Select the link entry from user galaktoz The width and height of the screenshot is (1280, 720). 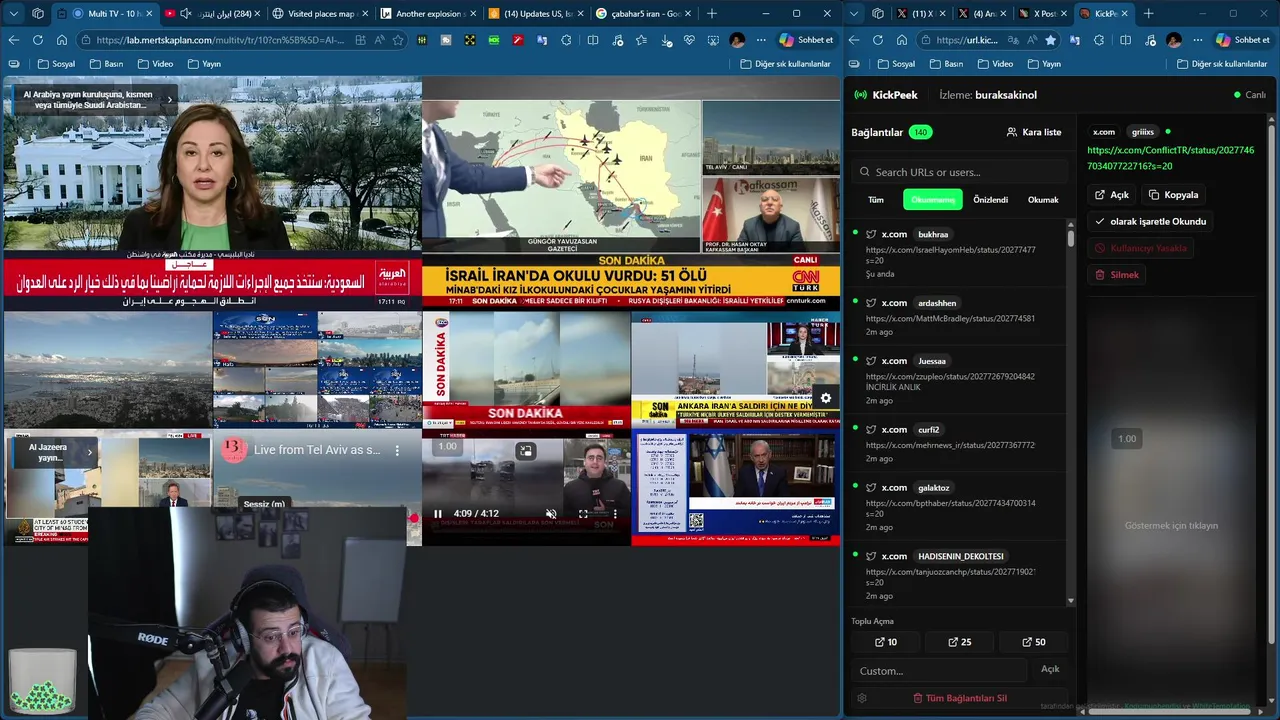pos(955,507)
